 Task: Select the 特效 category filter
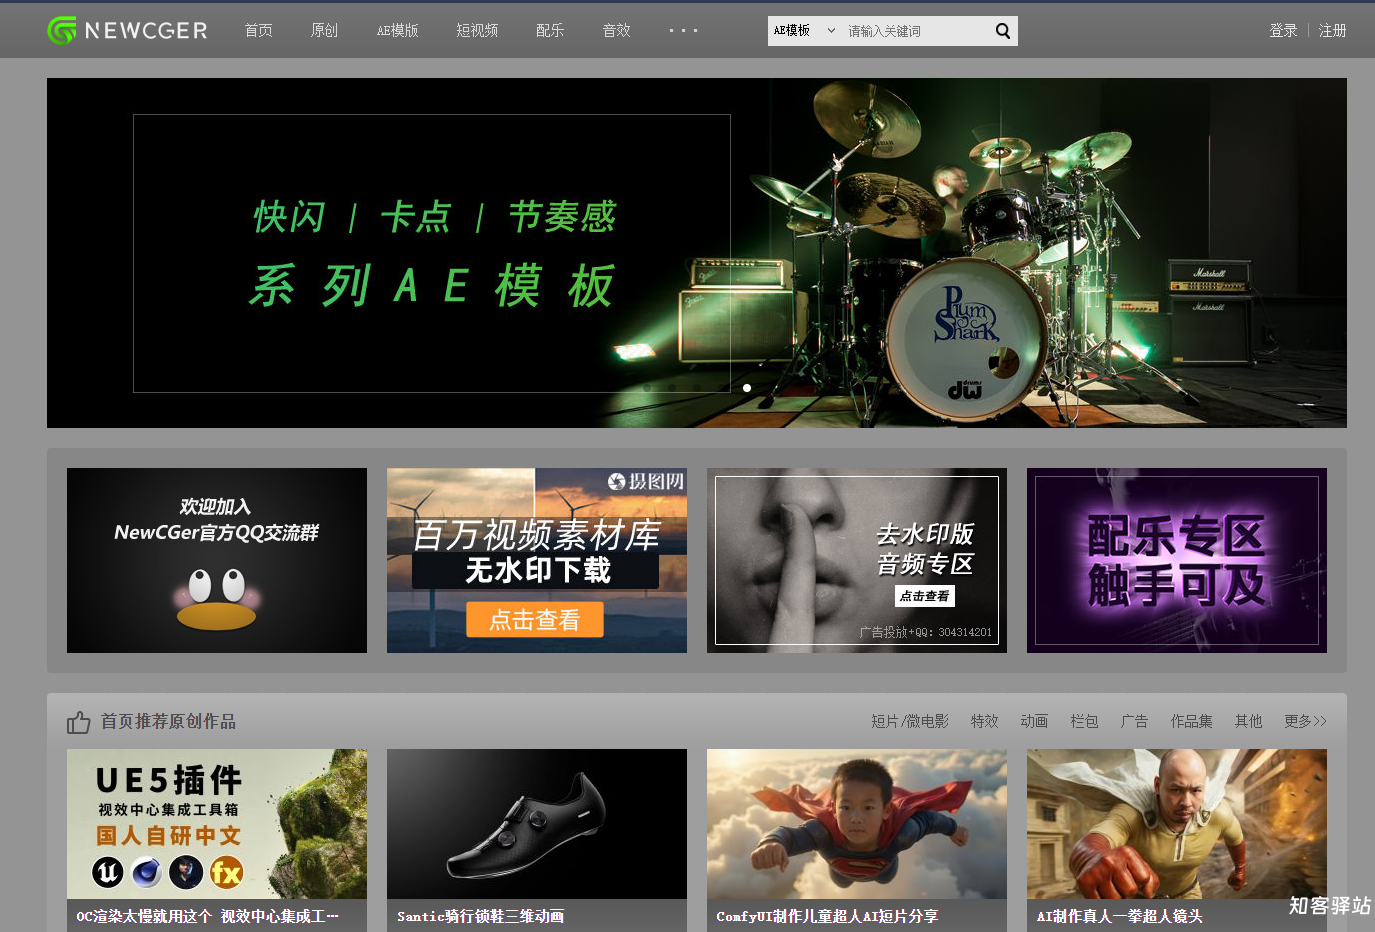tap(984, 721)
